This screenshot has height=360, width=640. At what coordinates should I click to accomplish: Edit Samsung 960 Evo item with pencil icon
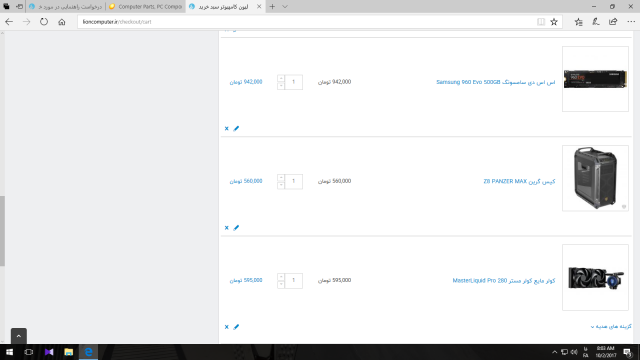tap(236, 129)
